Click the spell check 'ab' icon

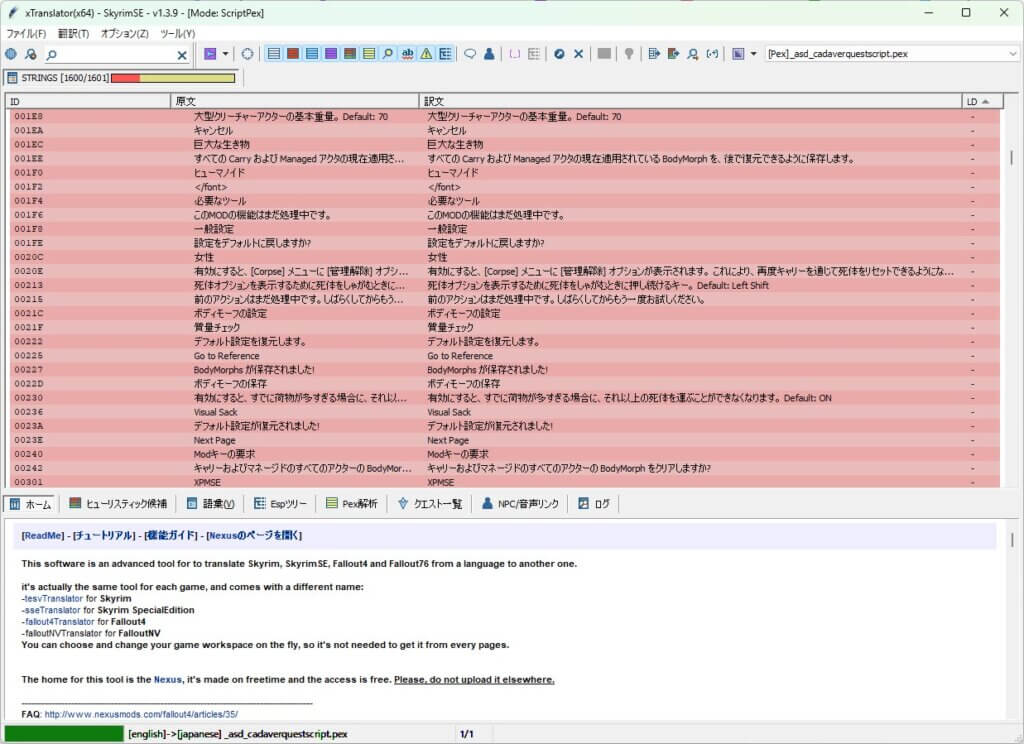click(x=407, y=54)
